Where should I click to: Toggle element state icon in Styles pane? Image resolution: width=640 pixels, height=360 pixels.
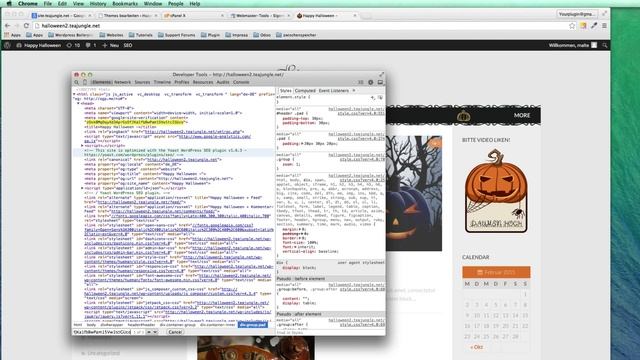click(380, 98)
